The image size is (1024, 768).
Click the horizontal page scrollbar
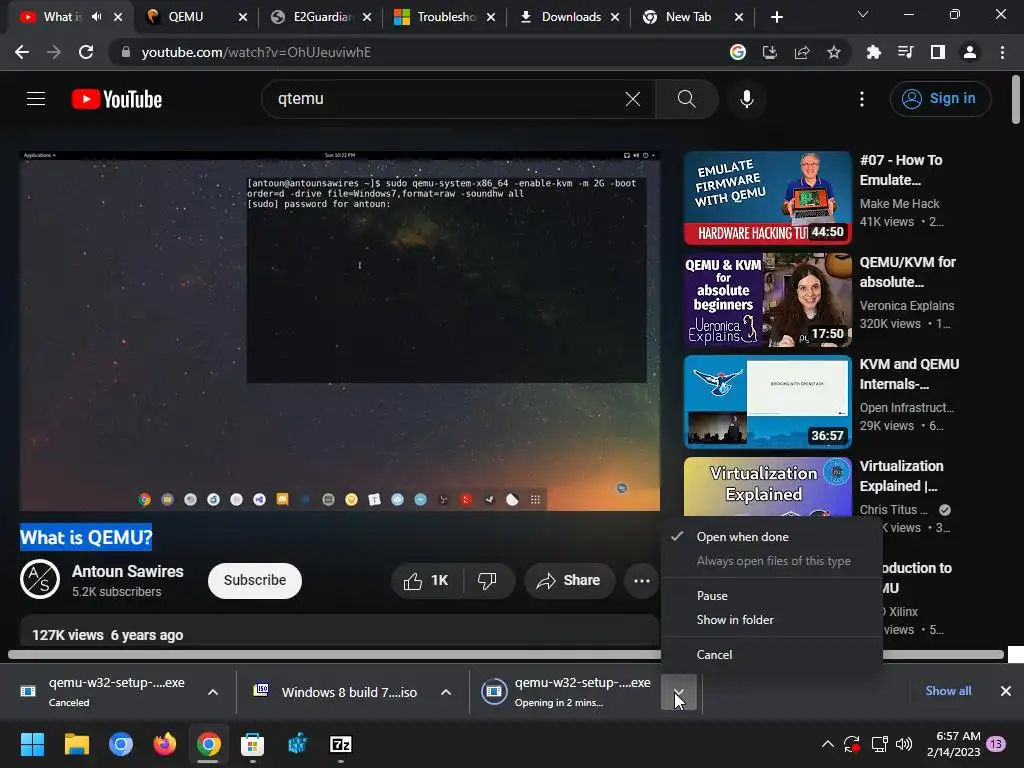[x=506, y=654]
